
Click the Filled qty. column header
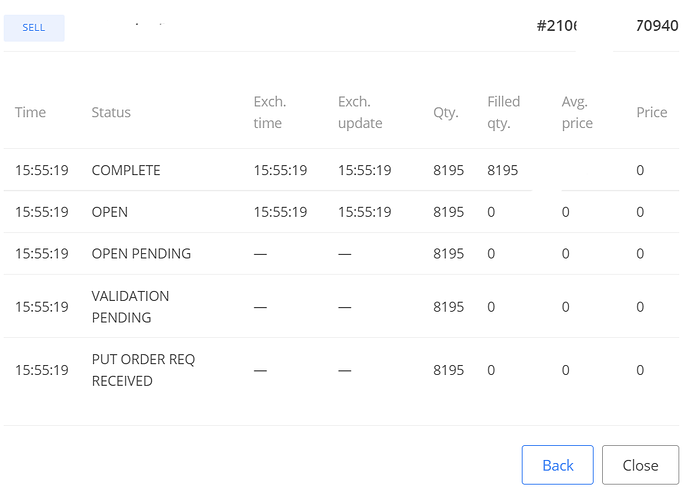(x=503, y=112)
